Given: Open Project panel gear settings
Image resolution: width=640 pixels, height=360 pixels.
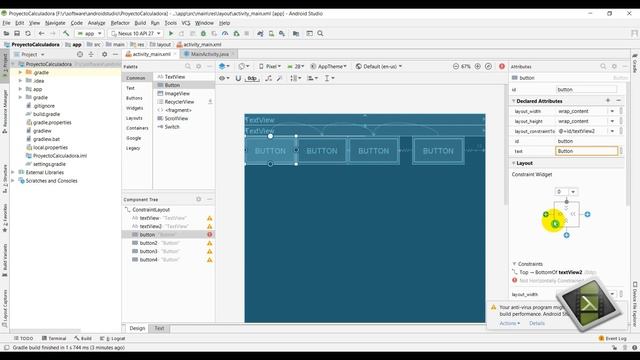Looking at the screenshot, I should coord(104,54).
